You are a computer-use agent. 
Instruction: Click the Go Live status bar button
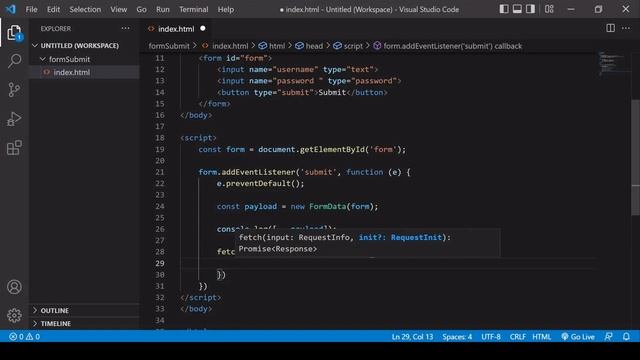(x=578, y=337)
